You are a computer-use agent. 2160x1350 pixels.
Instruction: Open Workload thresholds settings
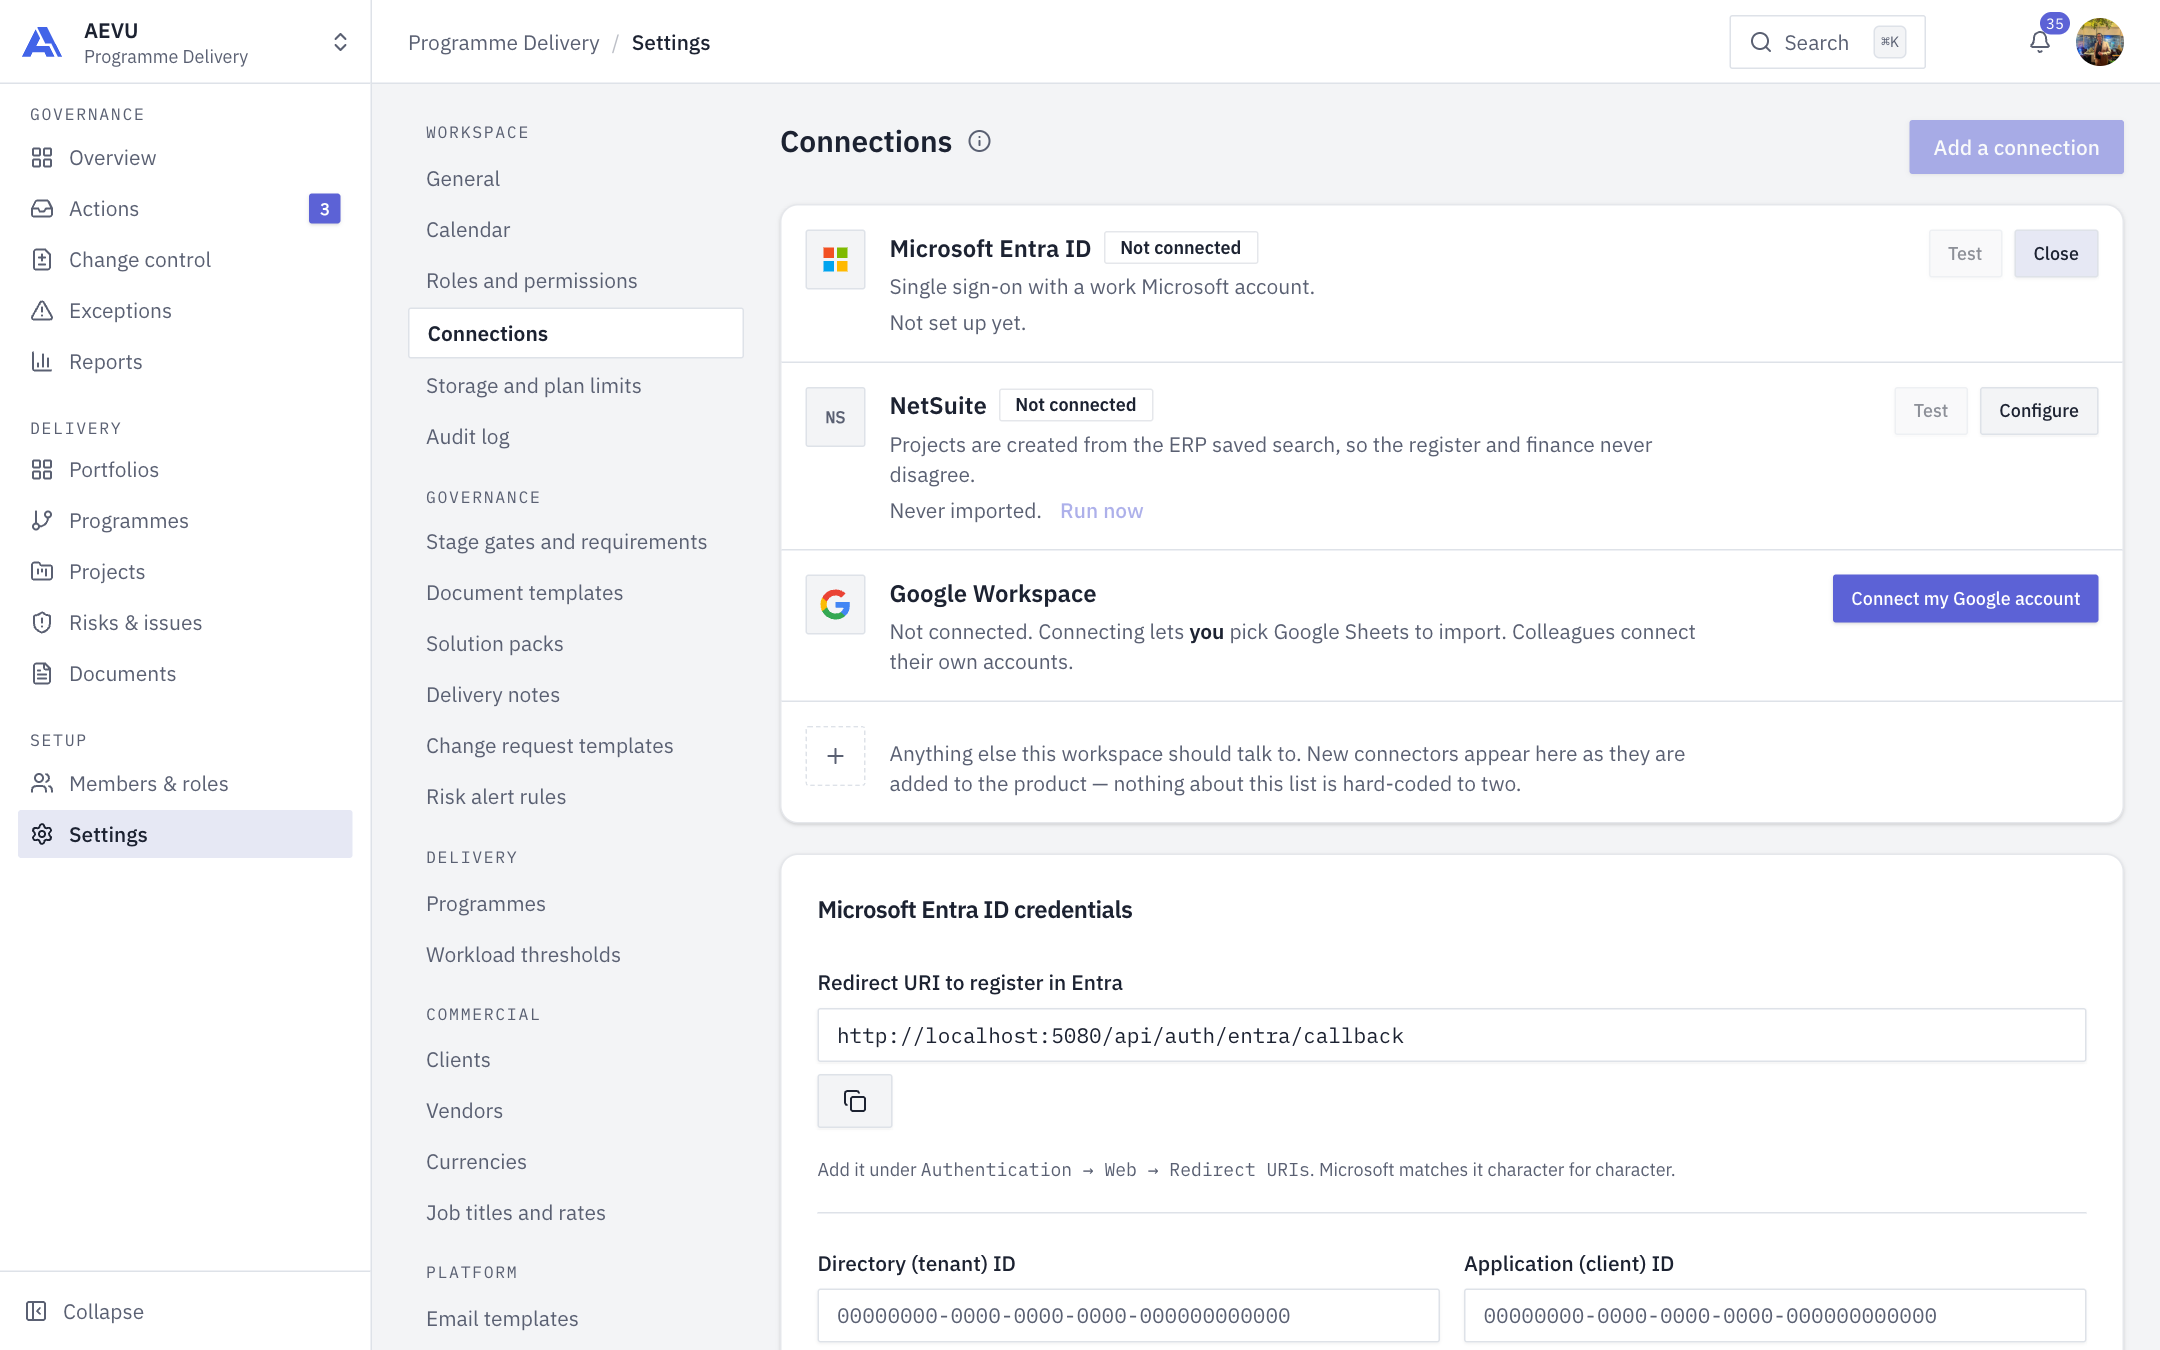576,955
